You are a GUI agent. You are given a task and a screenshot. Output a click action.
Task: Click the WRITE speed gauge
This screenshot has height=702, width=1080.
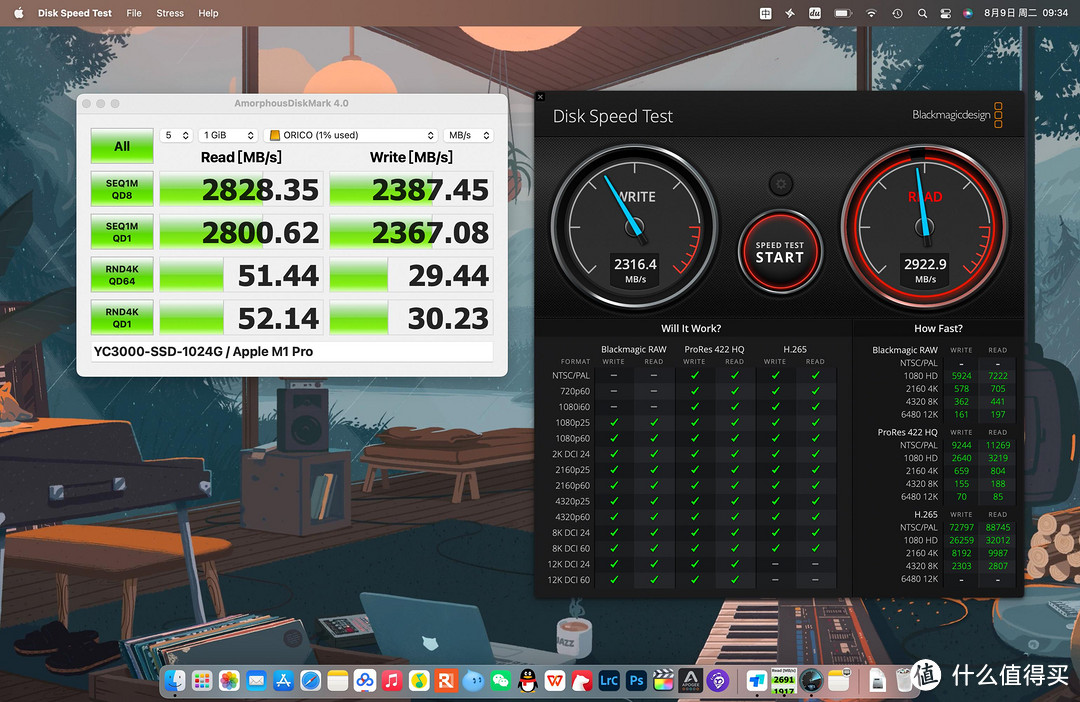point(634,226)
